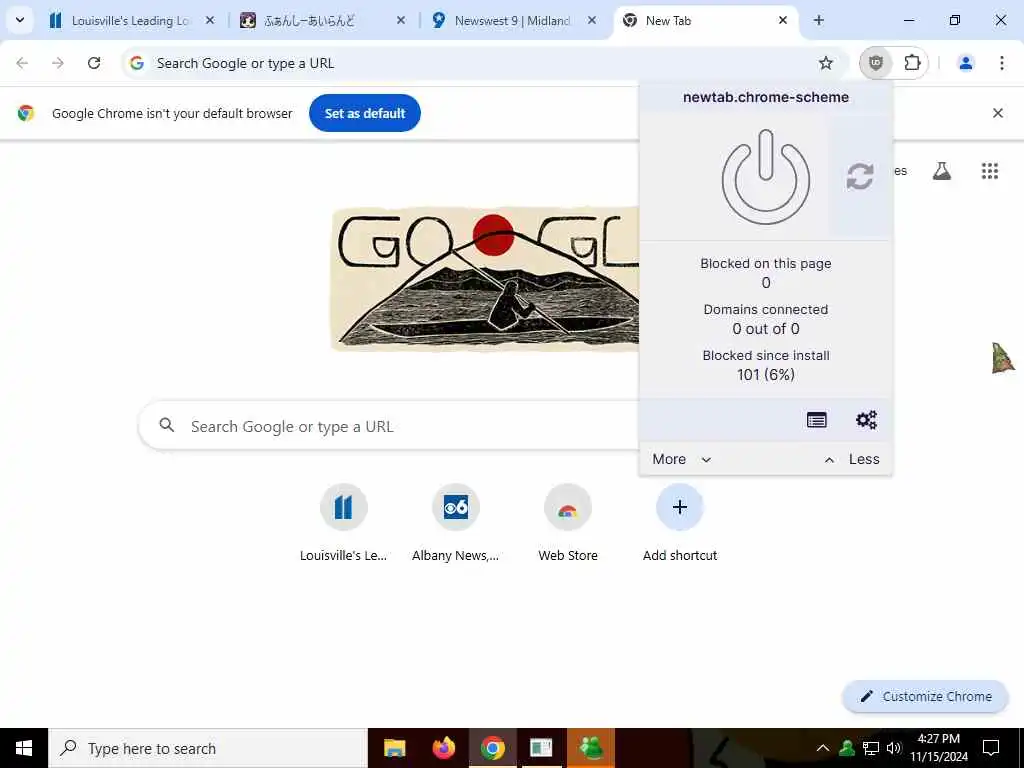Open Windows notification center
The image size is (1024, 768).
click(x=991, y=748)
